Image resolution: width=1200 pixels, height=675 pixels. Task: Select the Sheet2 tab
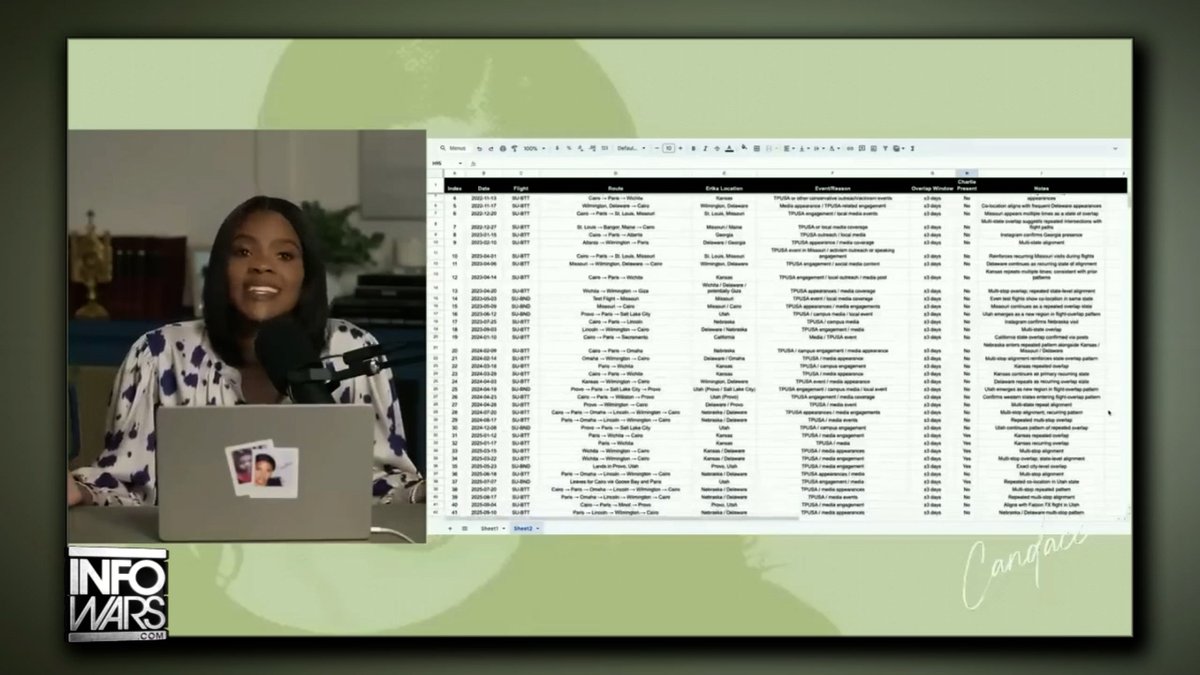tap(522, 527)
